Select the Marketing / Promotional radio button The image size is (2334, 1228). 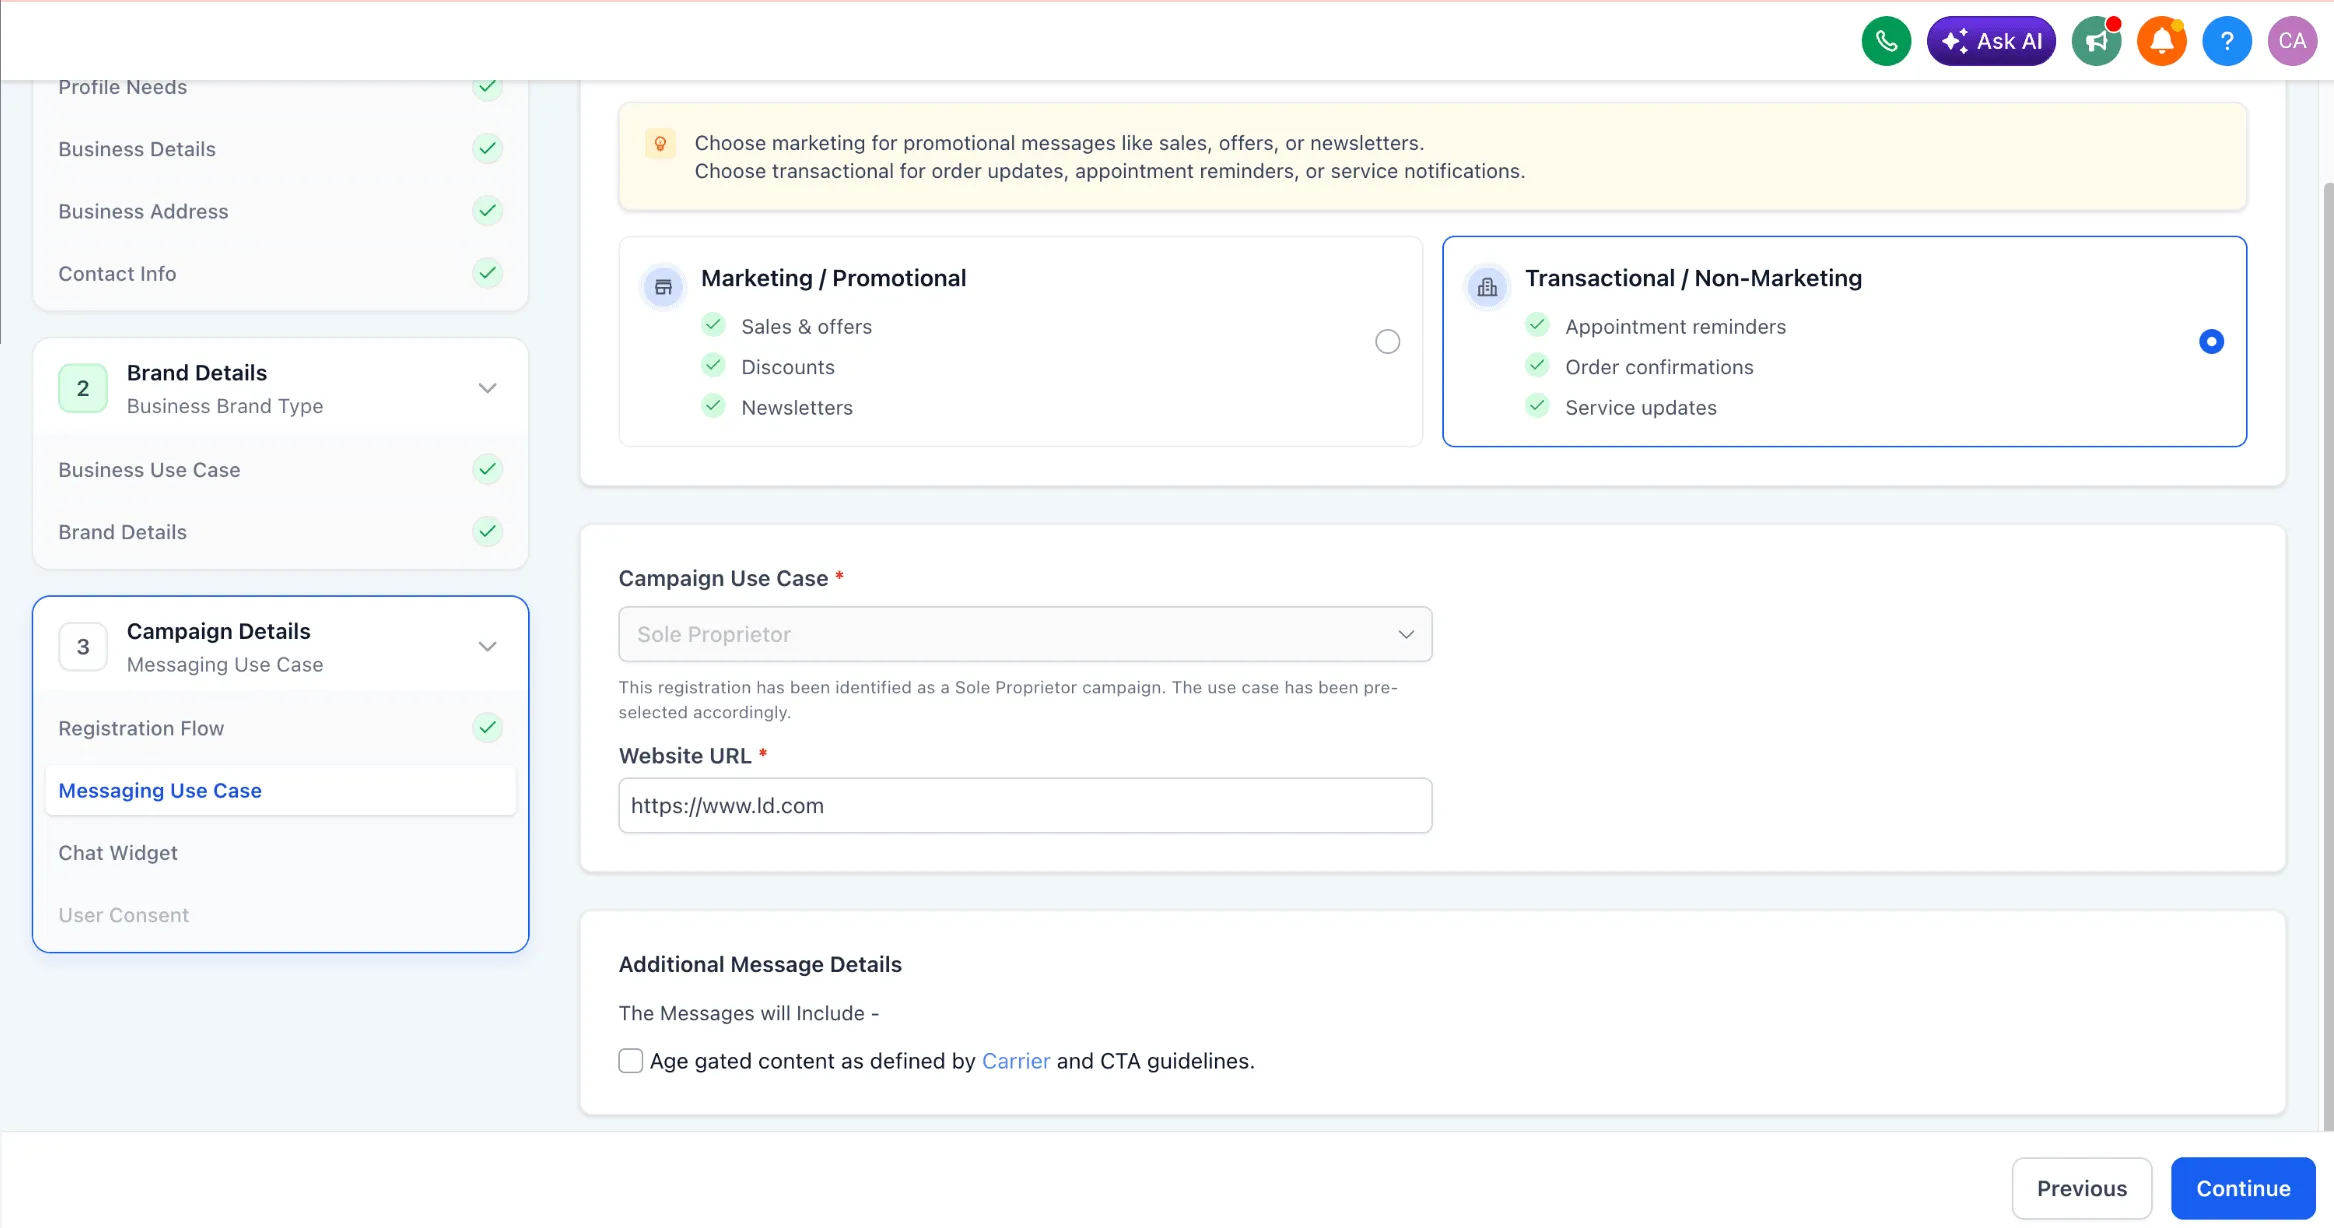pyautogui.click(x=1387, y=342)
